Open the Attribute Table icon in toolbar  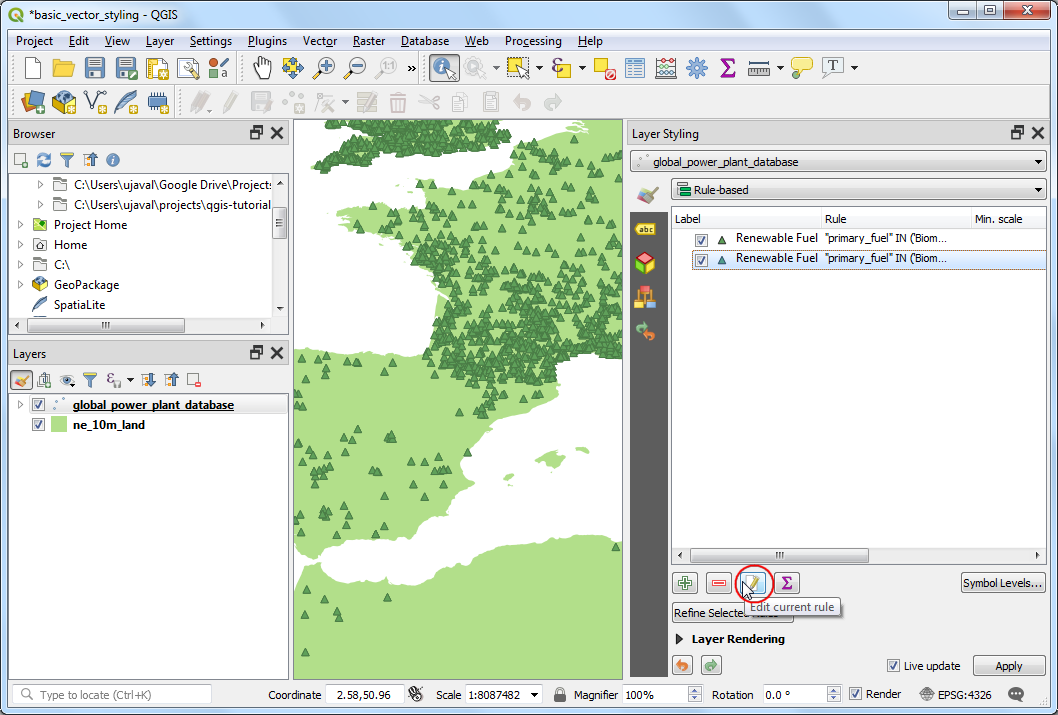(634, 68)
